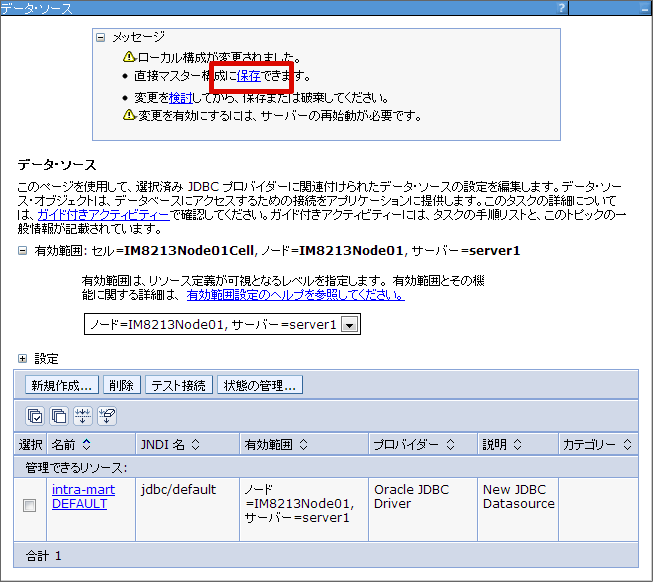Screen dimensions: 653x582
Task: Expand the 設定 section
Action: click(22, 358)
